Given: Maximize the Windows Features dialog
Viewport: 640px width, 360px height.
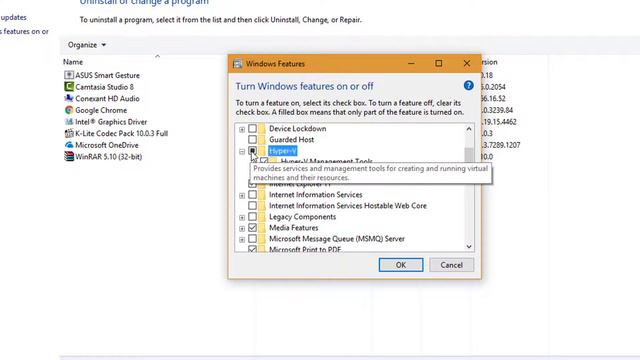Looking at the screenshot, I should coord(438,63).
